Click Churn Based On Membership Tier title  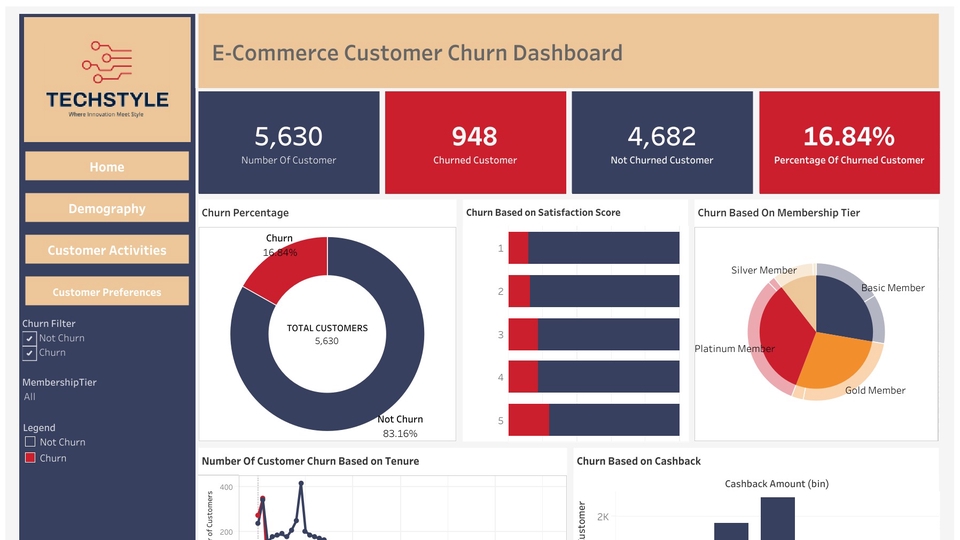click(x=779, y=212)
